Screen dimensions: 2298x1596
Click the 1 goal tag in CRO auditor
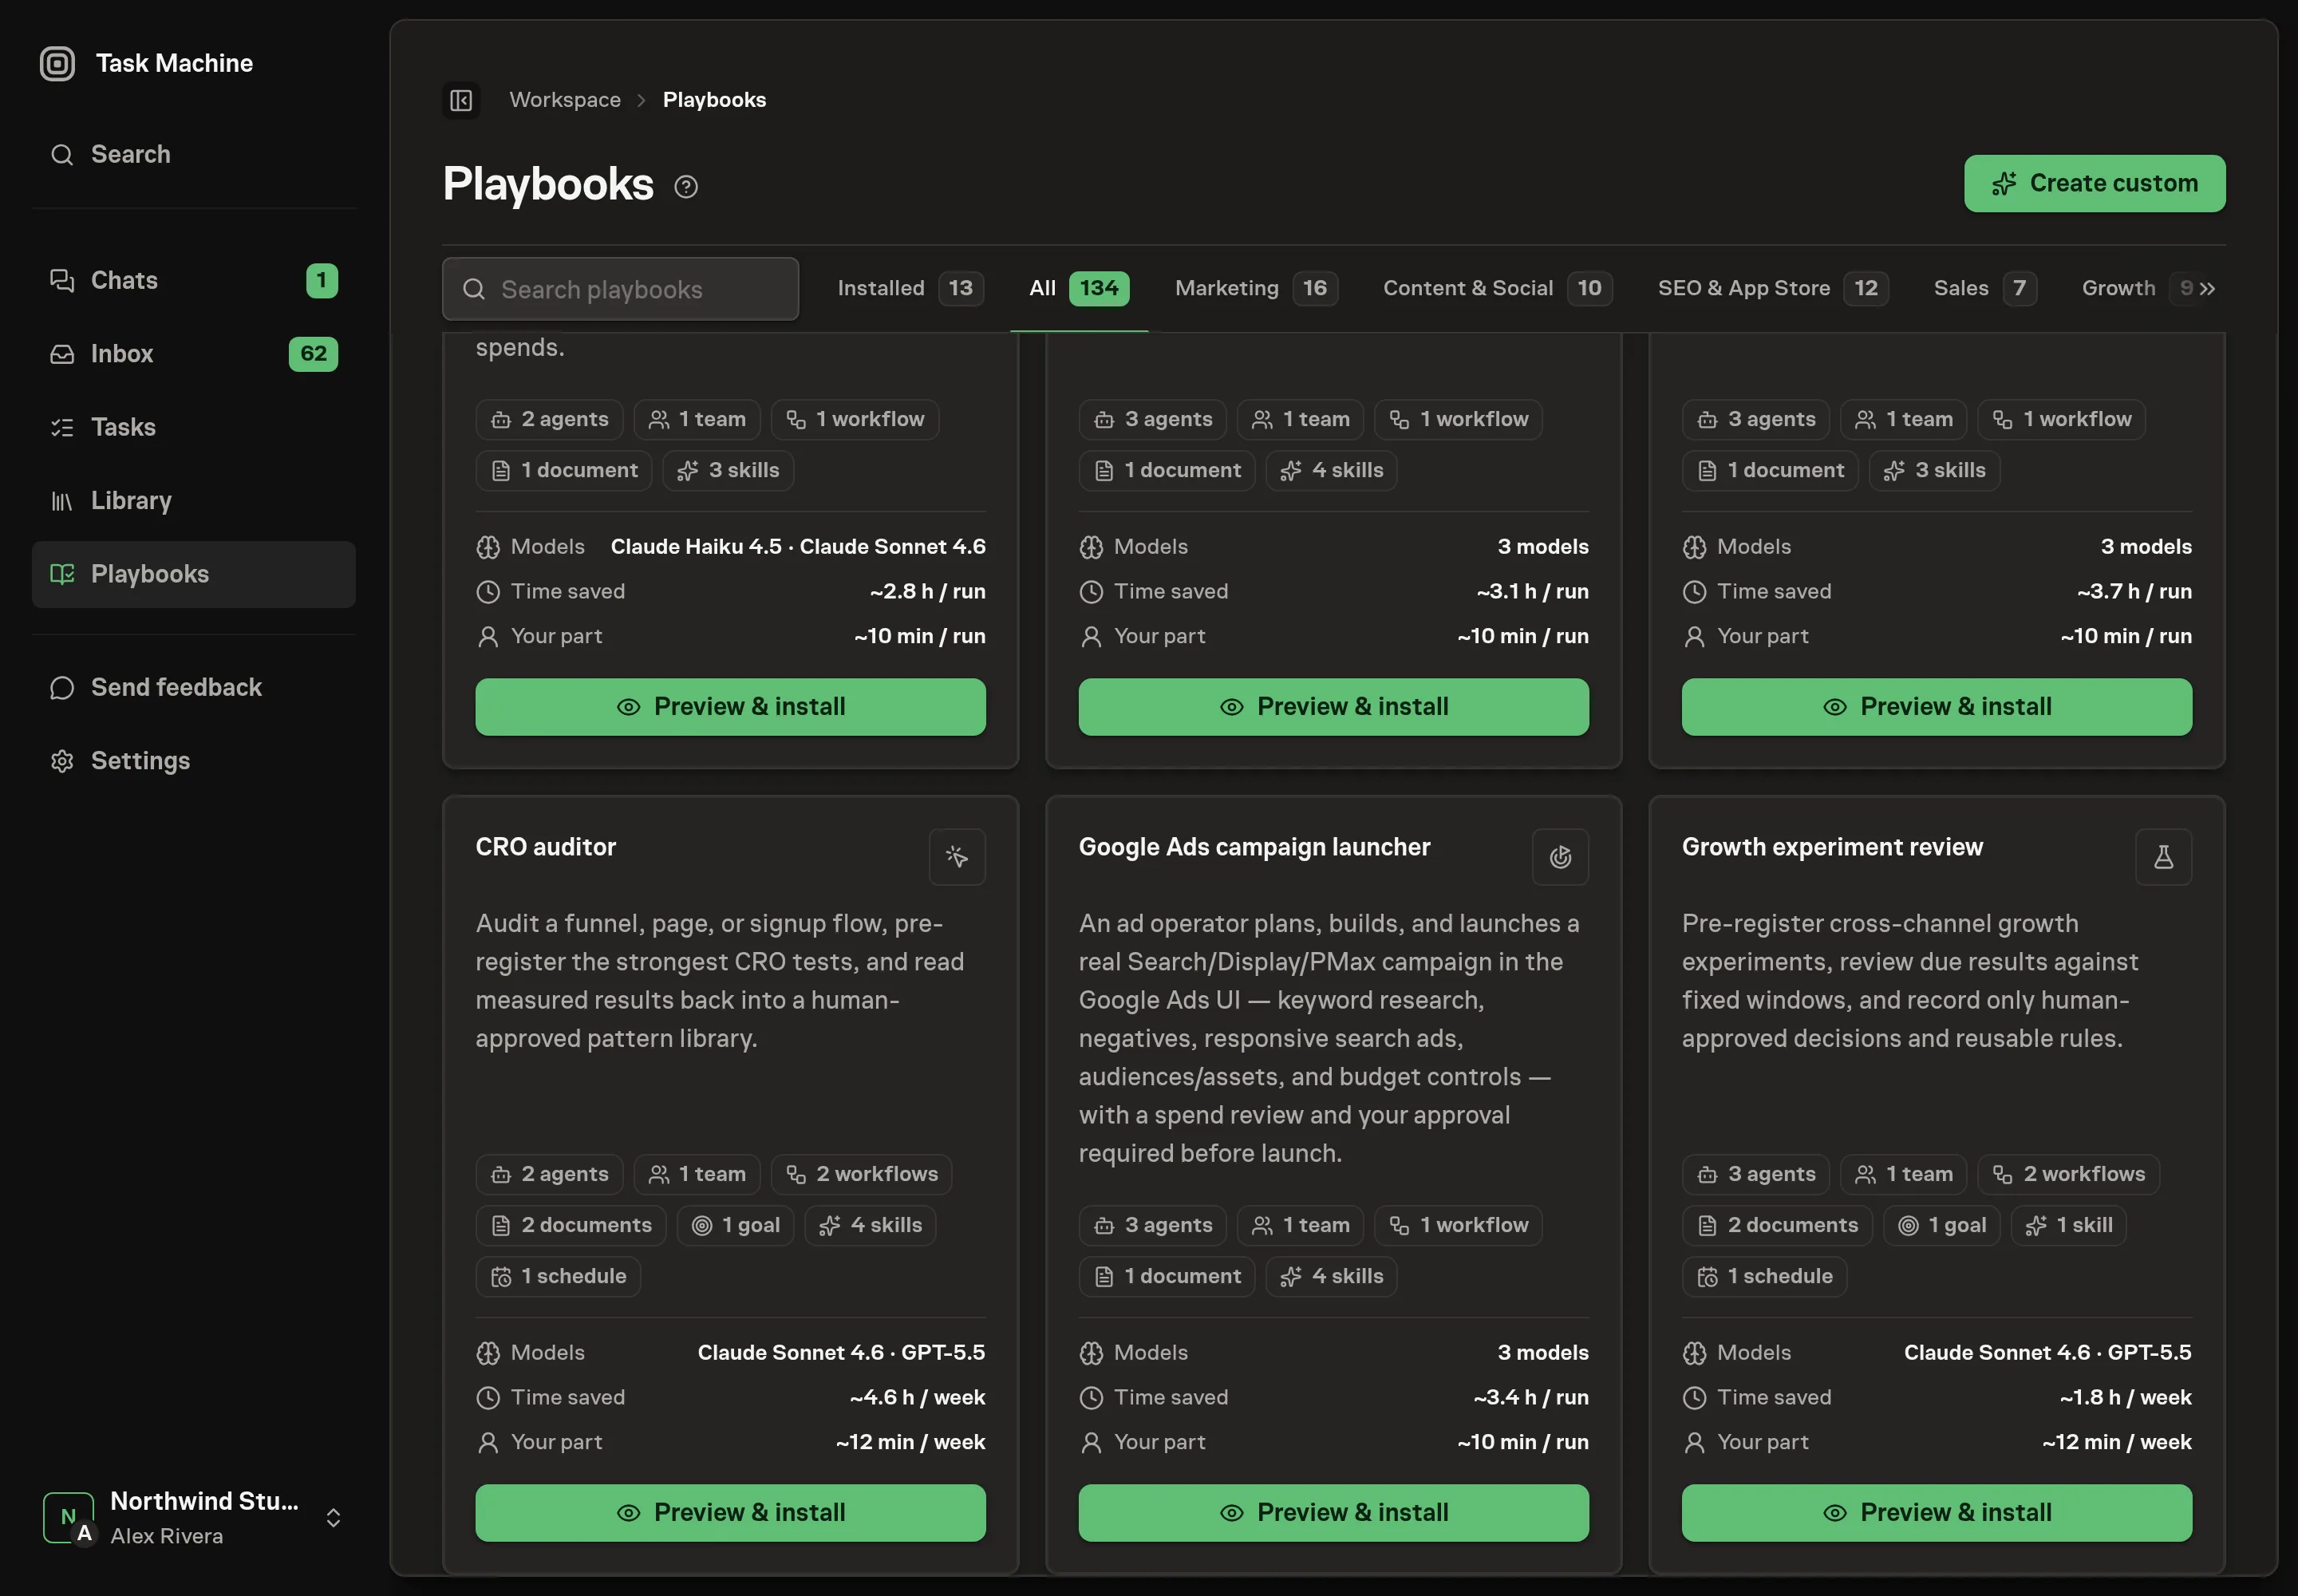[x=735, y=1226]
